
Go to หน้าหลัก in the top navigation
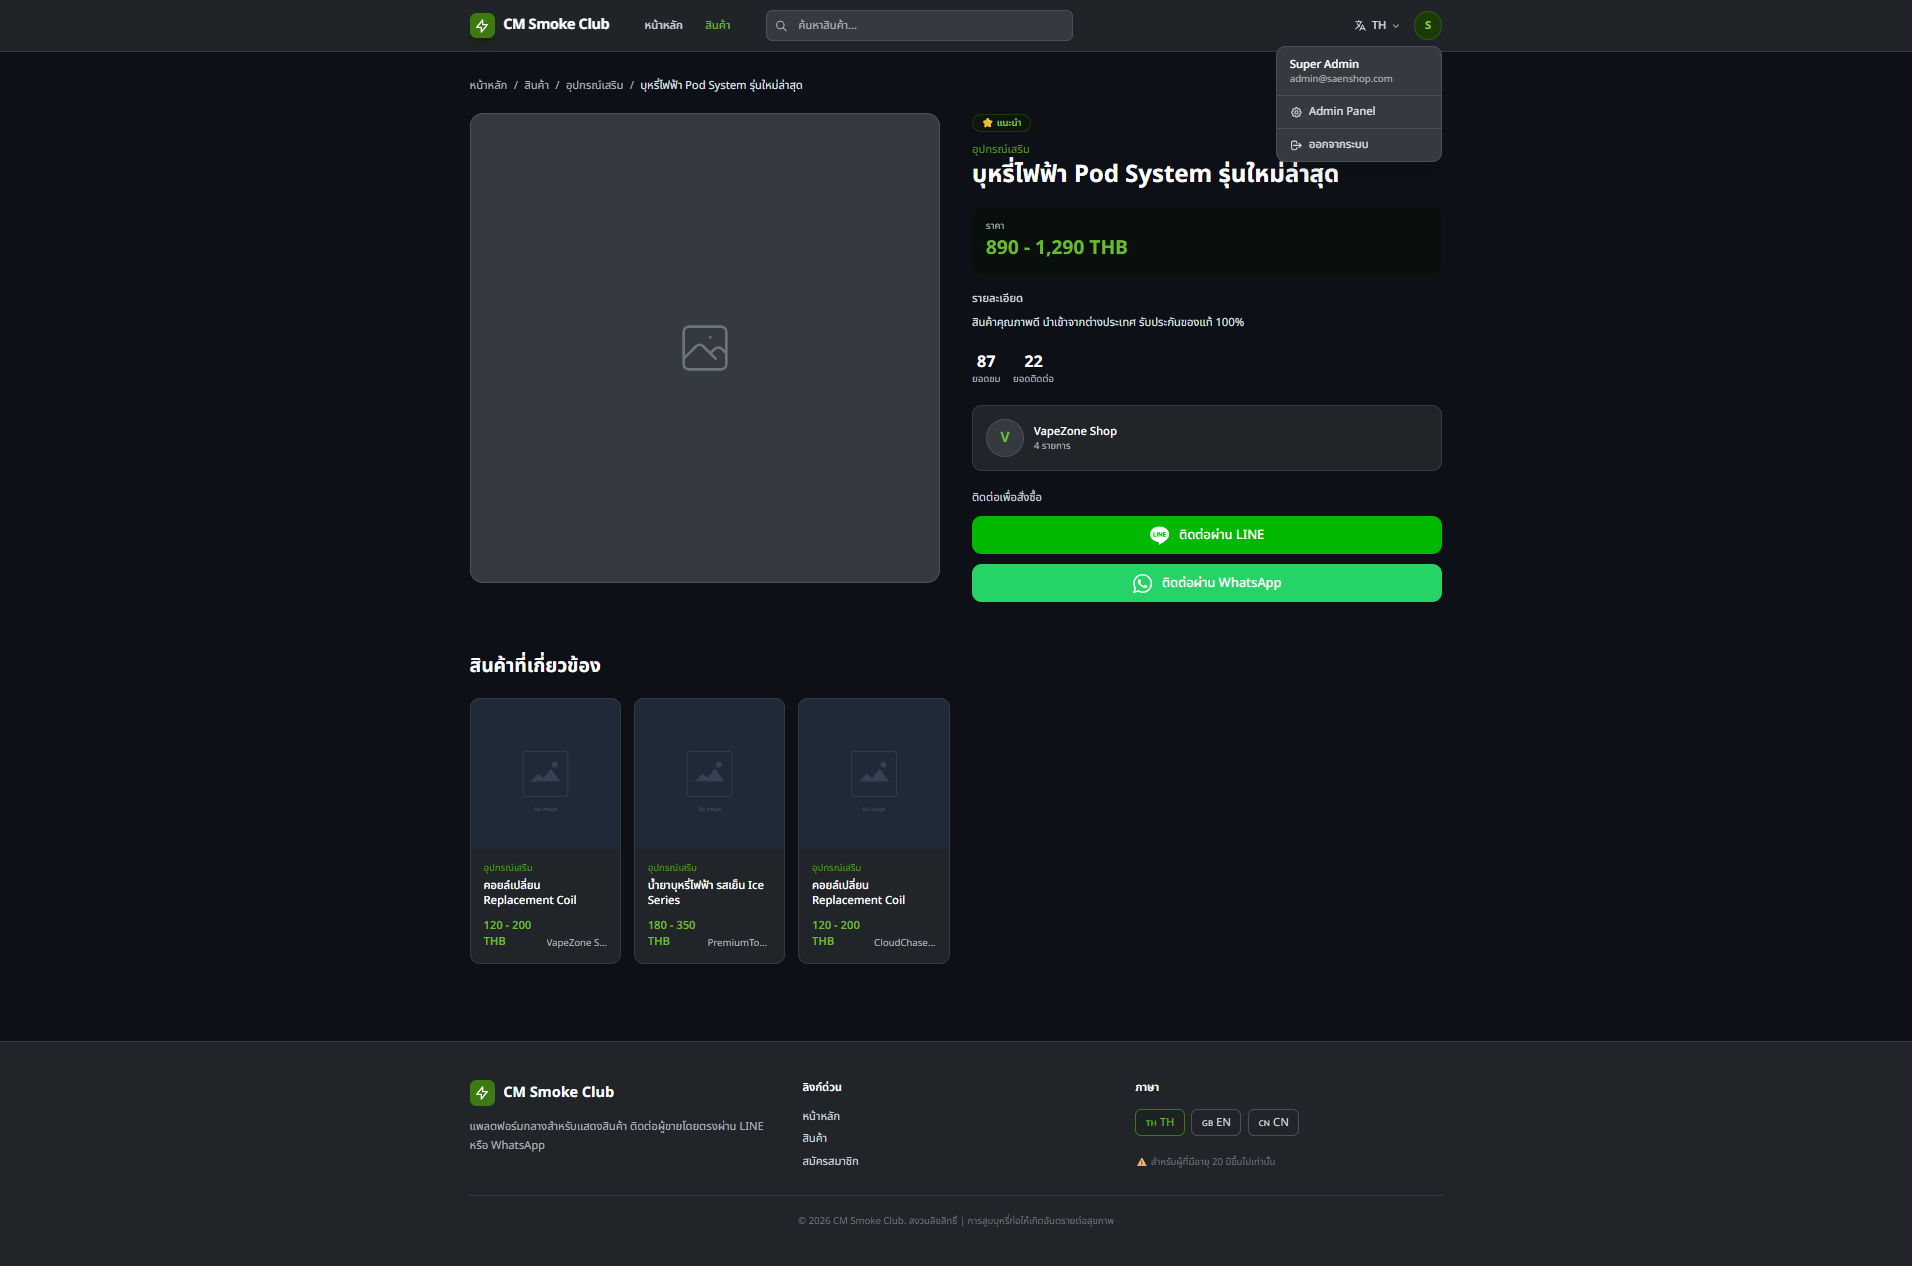[663, 26]
